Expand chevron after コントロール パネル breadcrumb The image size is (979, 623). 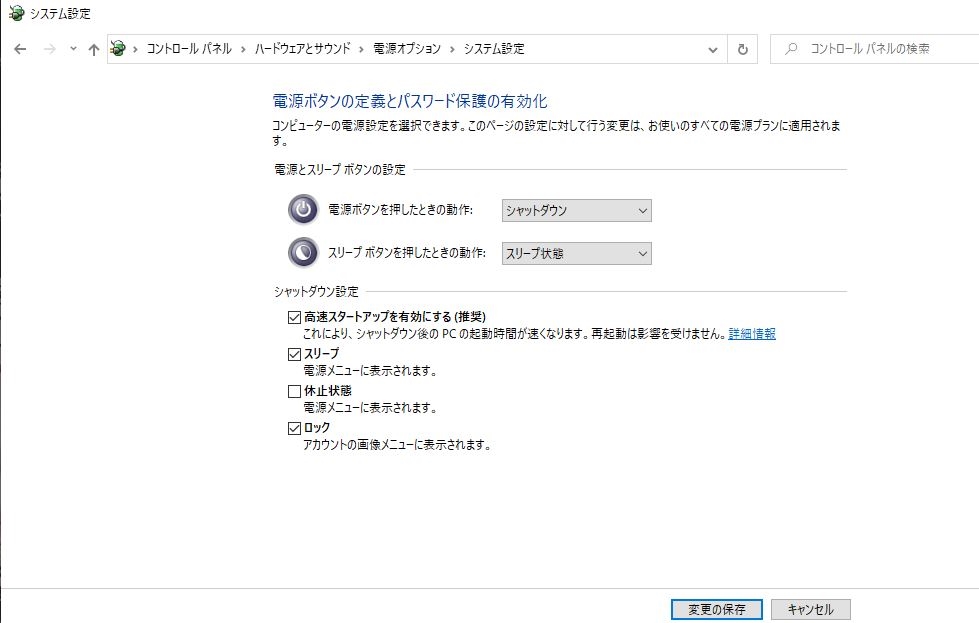point(243,49)
